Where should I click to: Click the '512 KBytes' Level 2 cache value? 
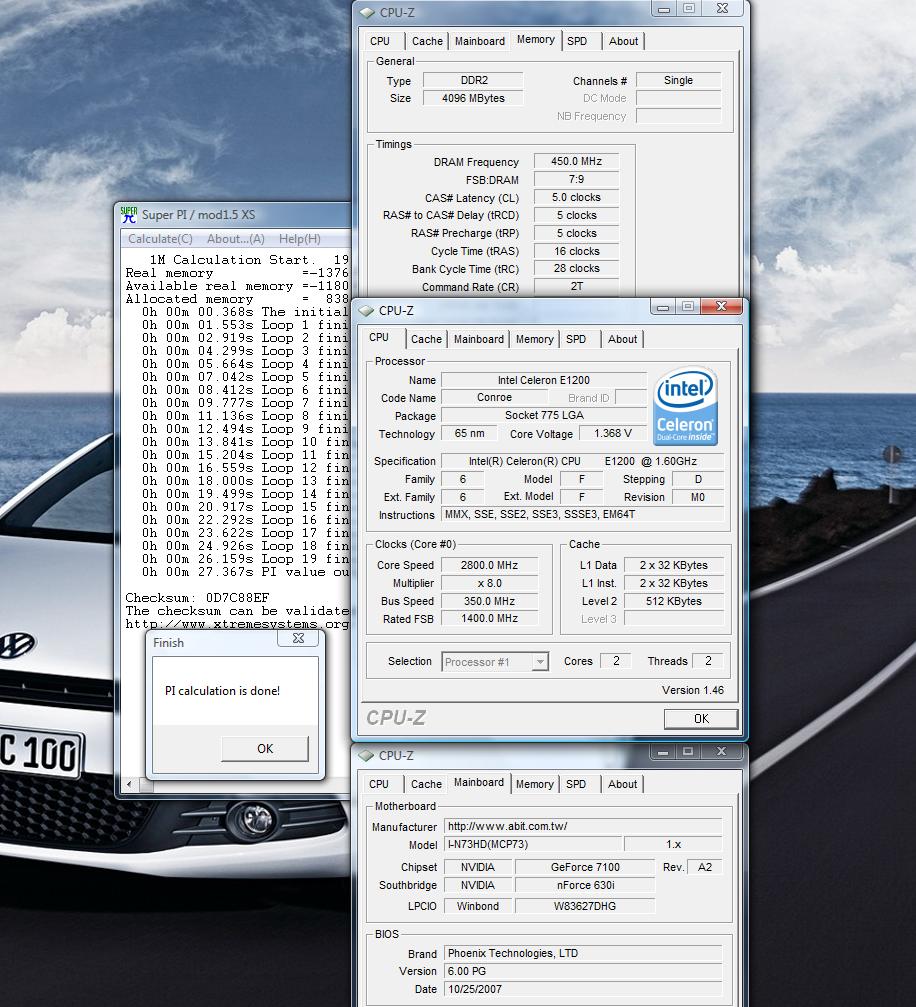pos(674,601)
